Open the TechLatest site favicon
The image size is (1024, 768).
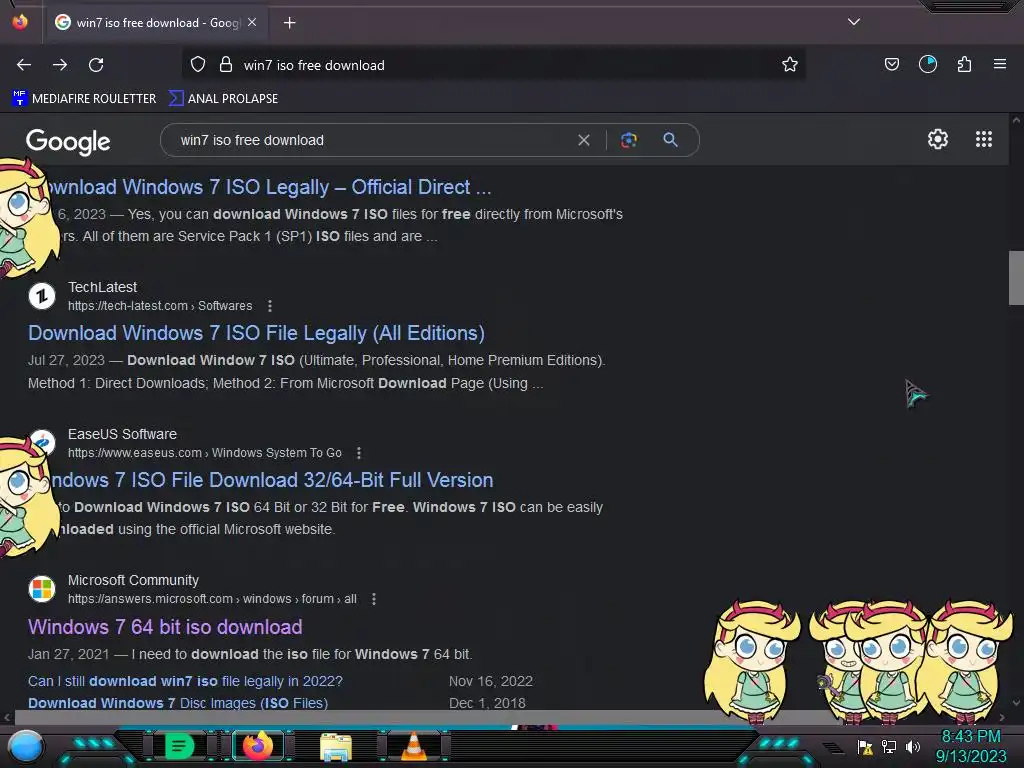click(42, 296)
